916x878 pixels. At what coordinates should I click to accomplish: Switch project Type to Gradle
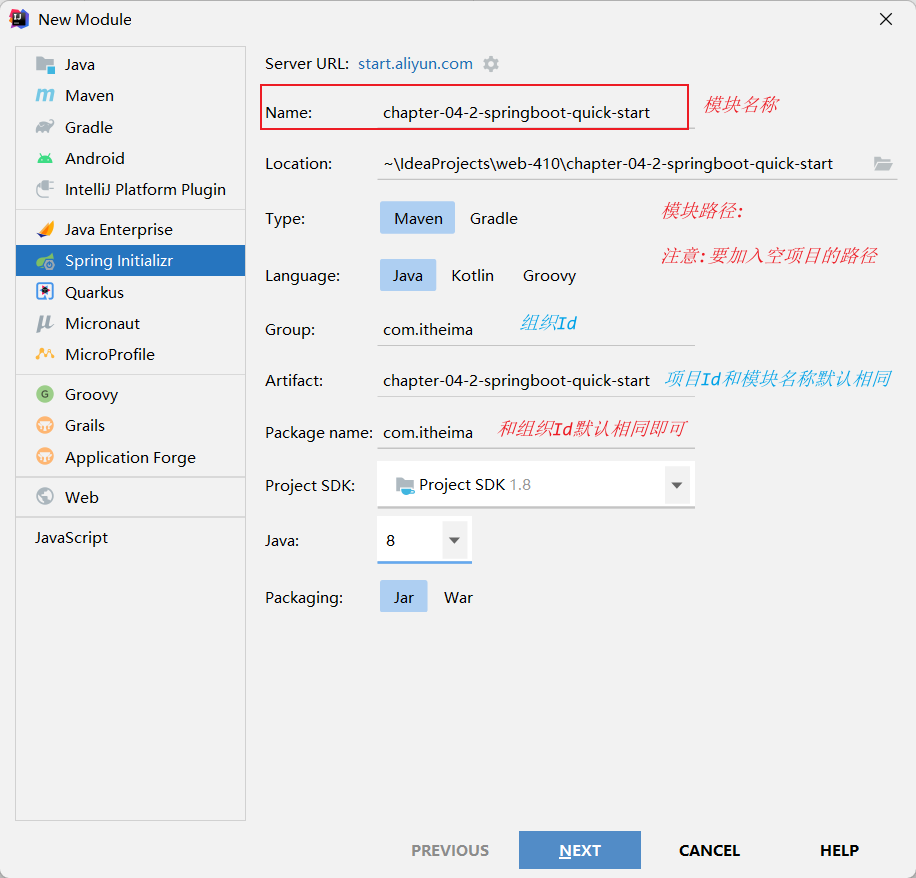(494, 218)
